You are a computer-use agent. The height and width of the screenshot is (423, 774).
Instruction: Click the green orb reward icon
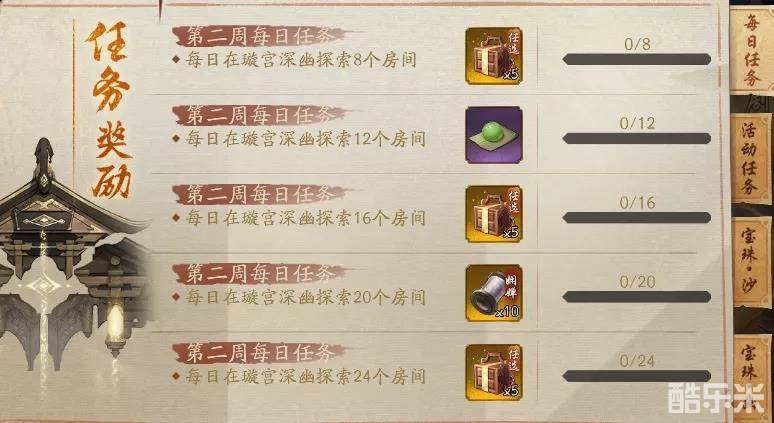point(494,134)
